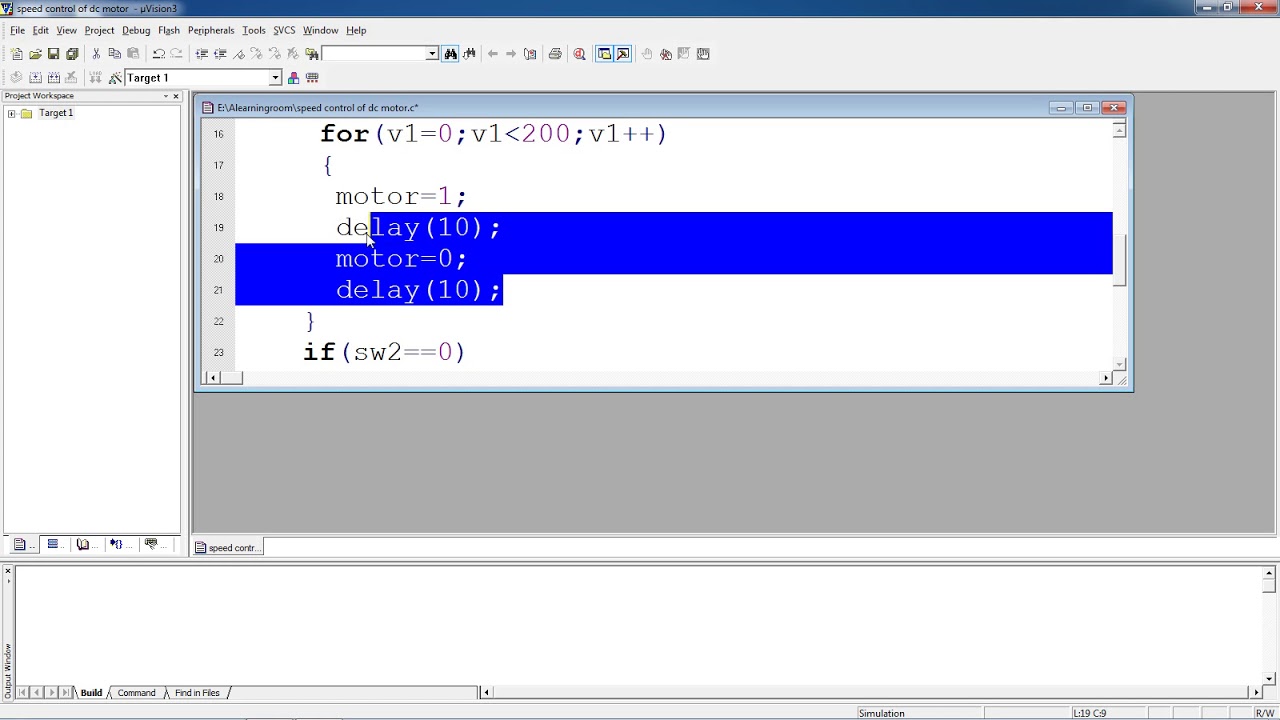Open the SVCS menu
Image resolution: width=1280 pixels, height=720 pixels.
[284, 30]
